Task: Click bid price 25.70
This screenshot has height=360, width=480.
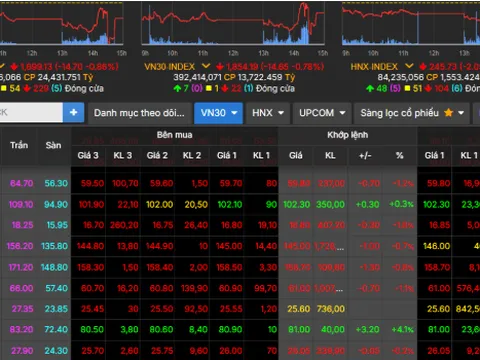Action: click(92, 351)
